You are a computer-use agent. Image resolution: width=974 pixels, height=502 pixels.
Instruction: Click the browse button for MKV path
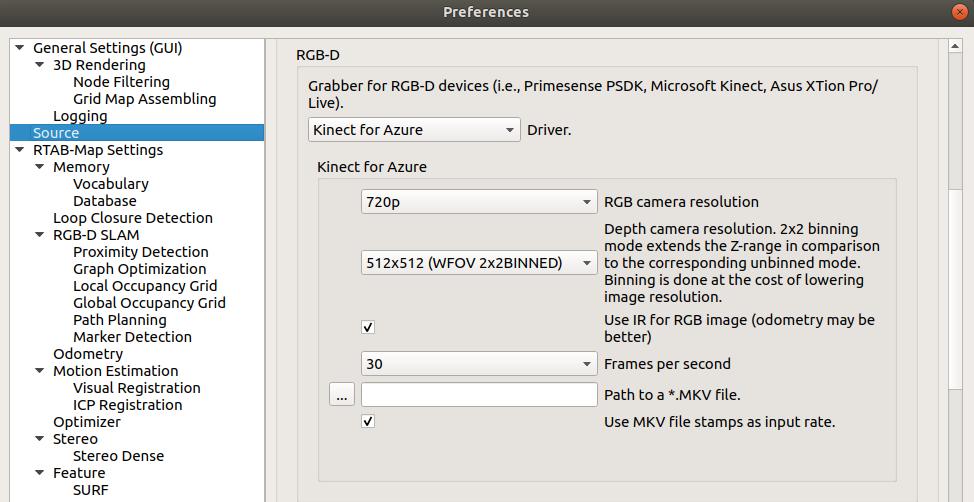click(x=342, y=395)
